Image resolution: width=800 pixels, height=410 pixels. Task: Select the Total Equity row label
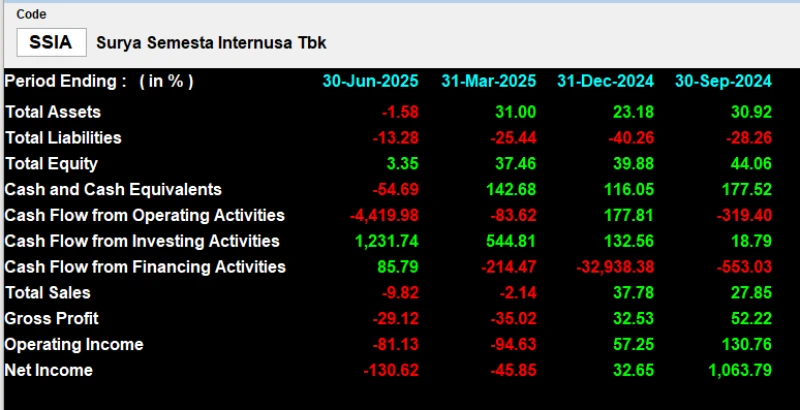[51, 164]
